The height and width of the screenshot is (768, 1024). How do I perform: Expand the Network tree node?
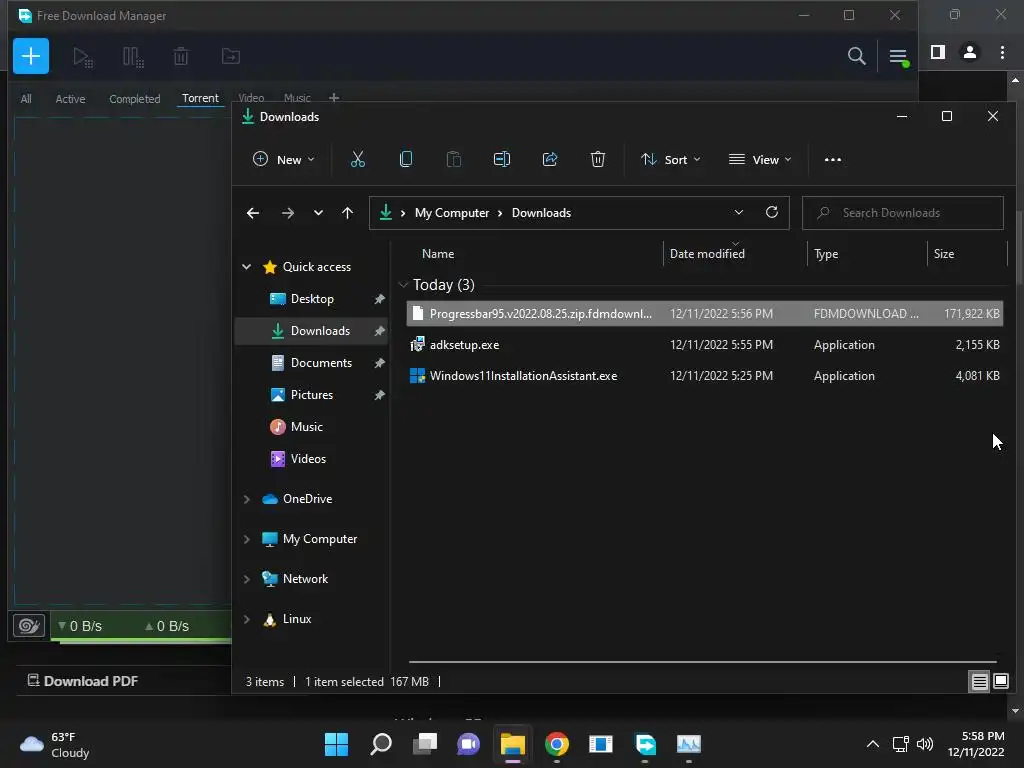click(x=247, y=579)
